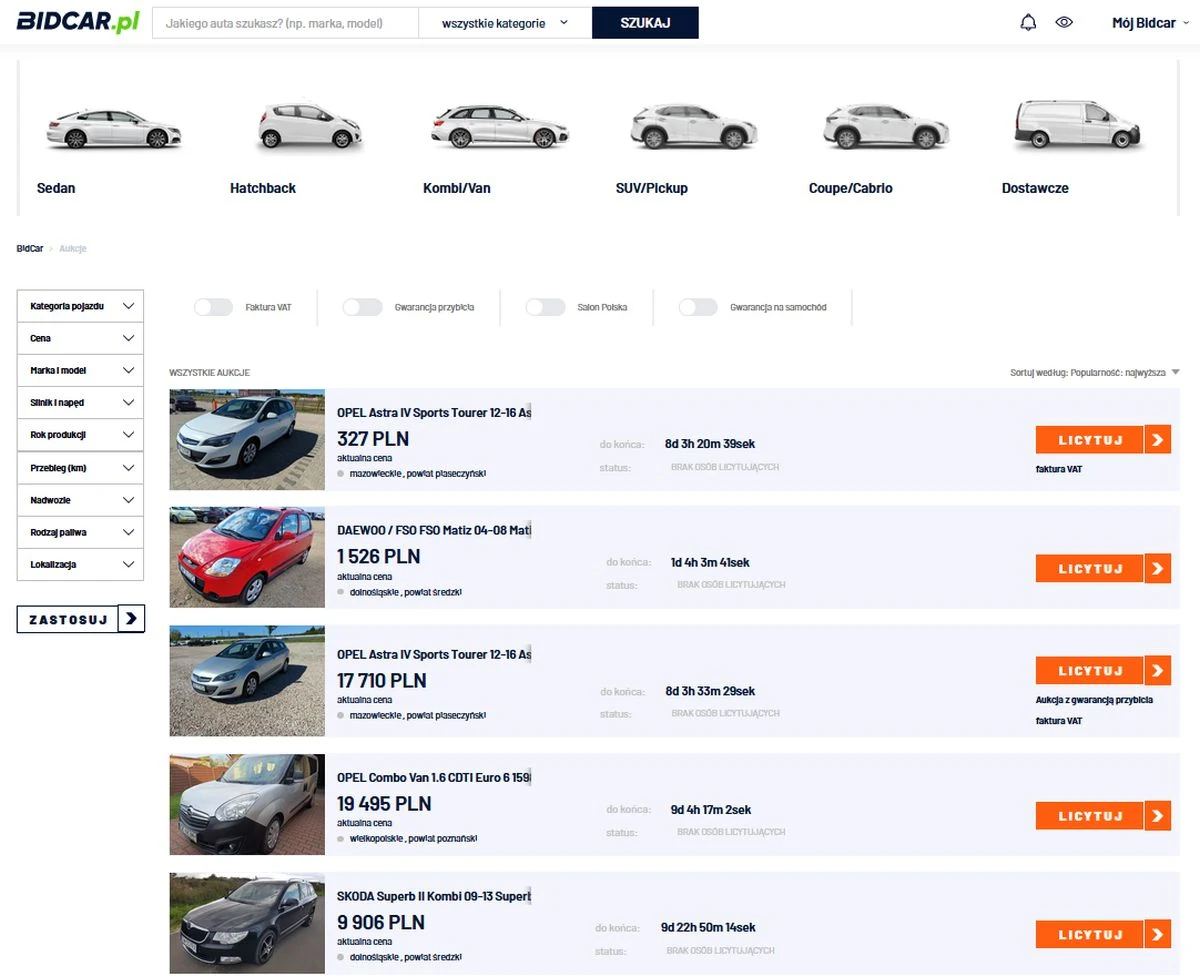
Task: Expand the Przebieg (km) filter
Action: coord(80,467)
